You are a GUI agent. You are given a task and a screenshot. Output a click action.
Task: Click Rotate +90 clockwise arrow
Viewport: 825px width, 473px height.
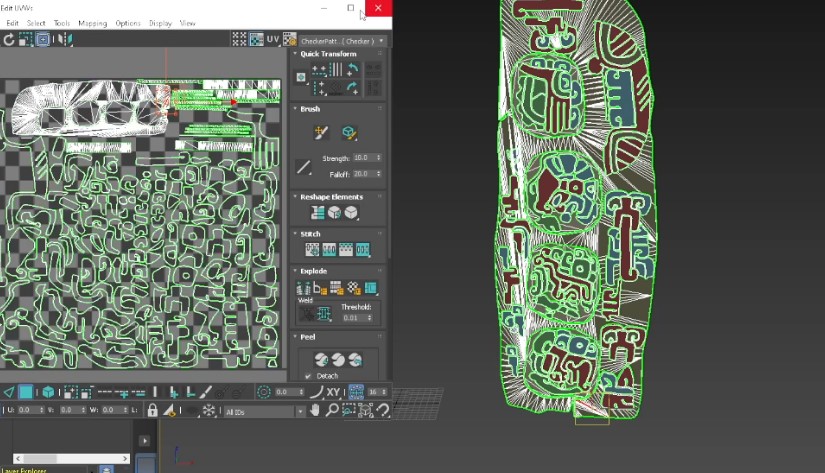pos(353,87)
